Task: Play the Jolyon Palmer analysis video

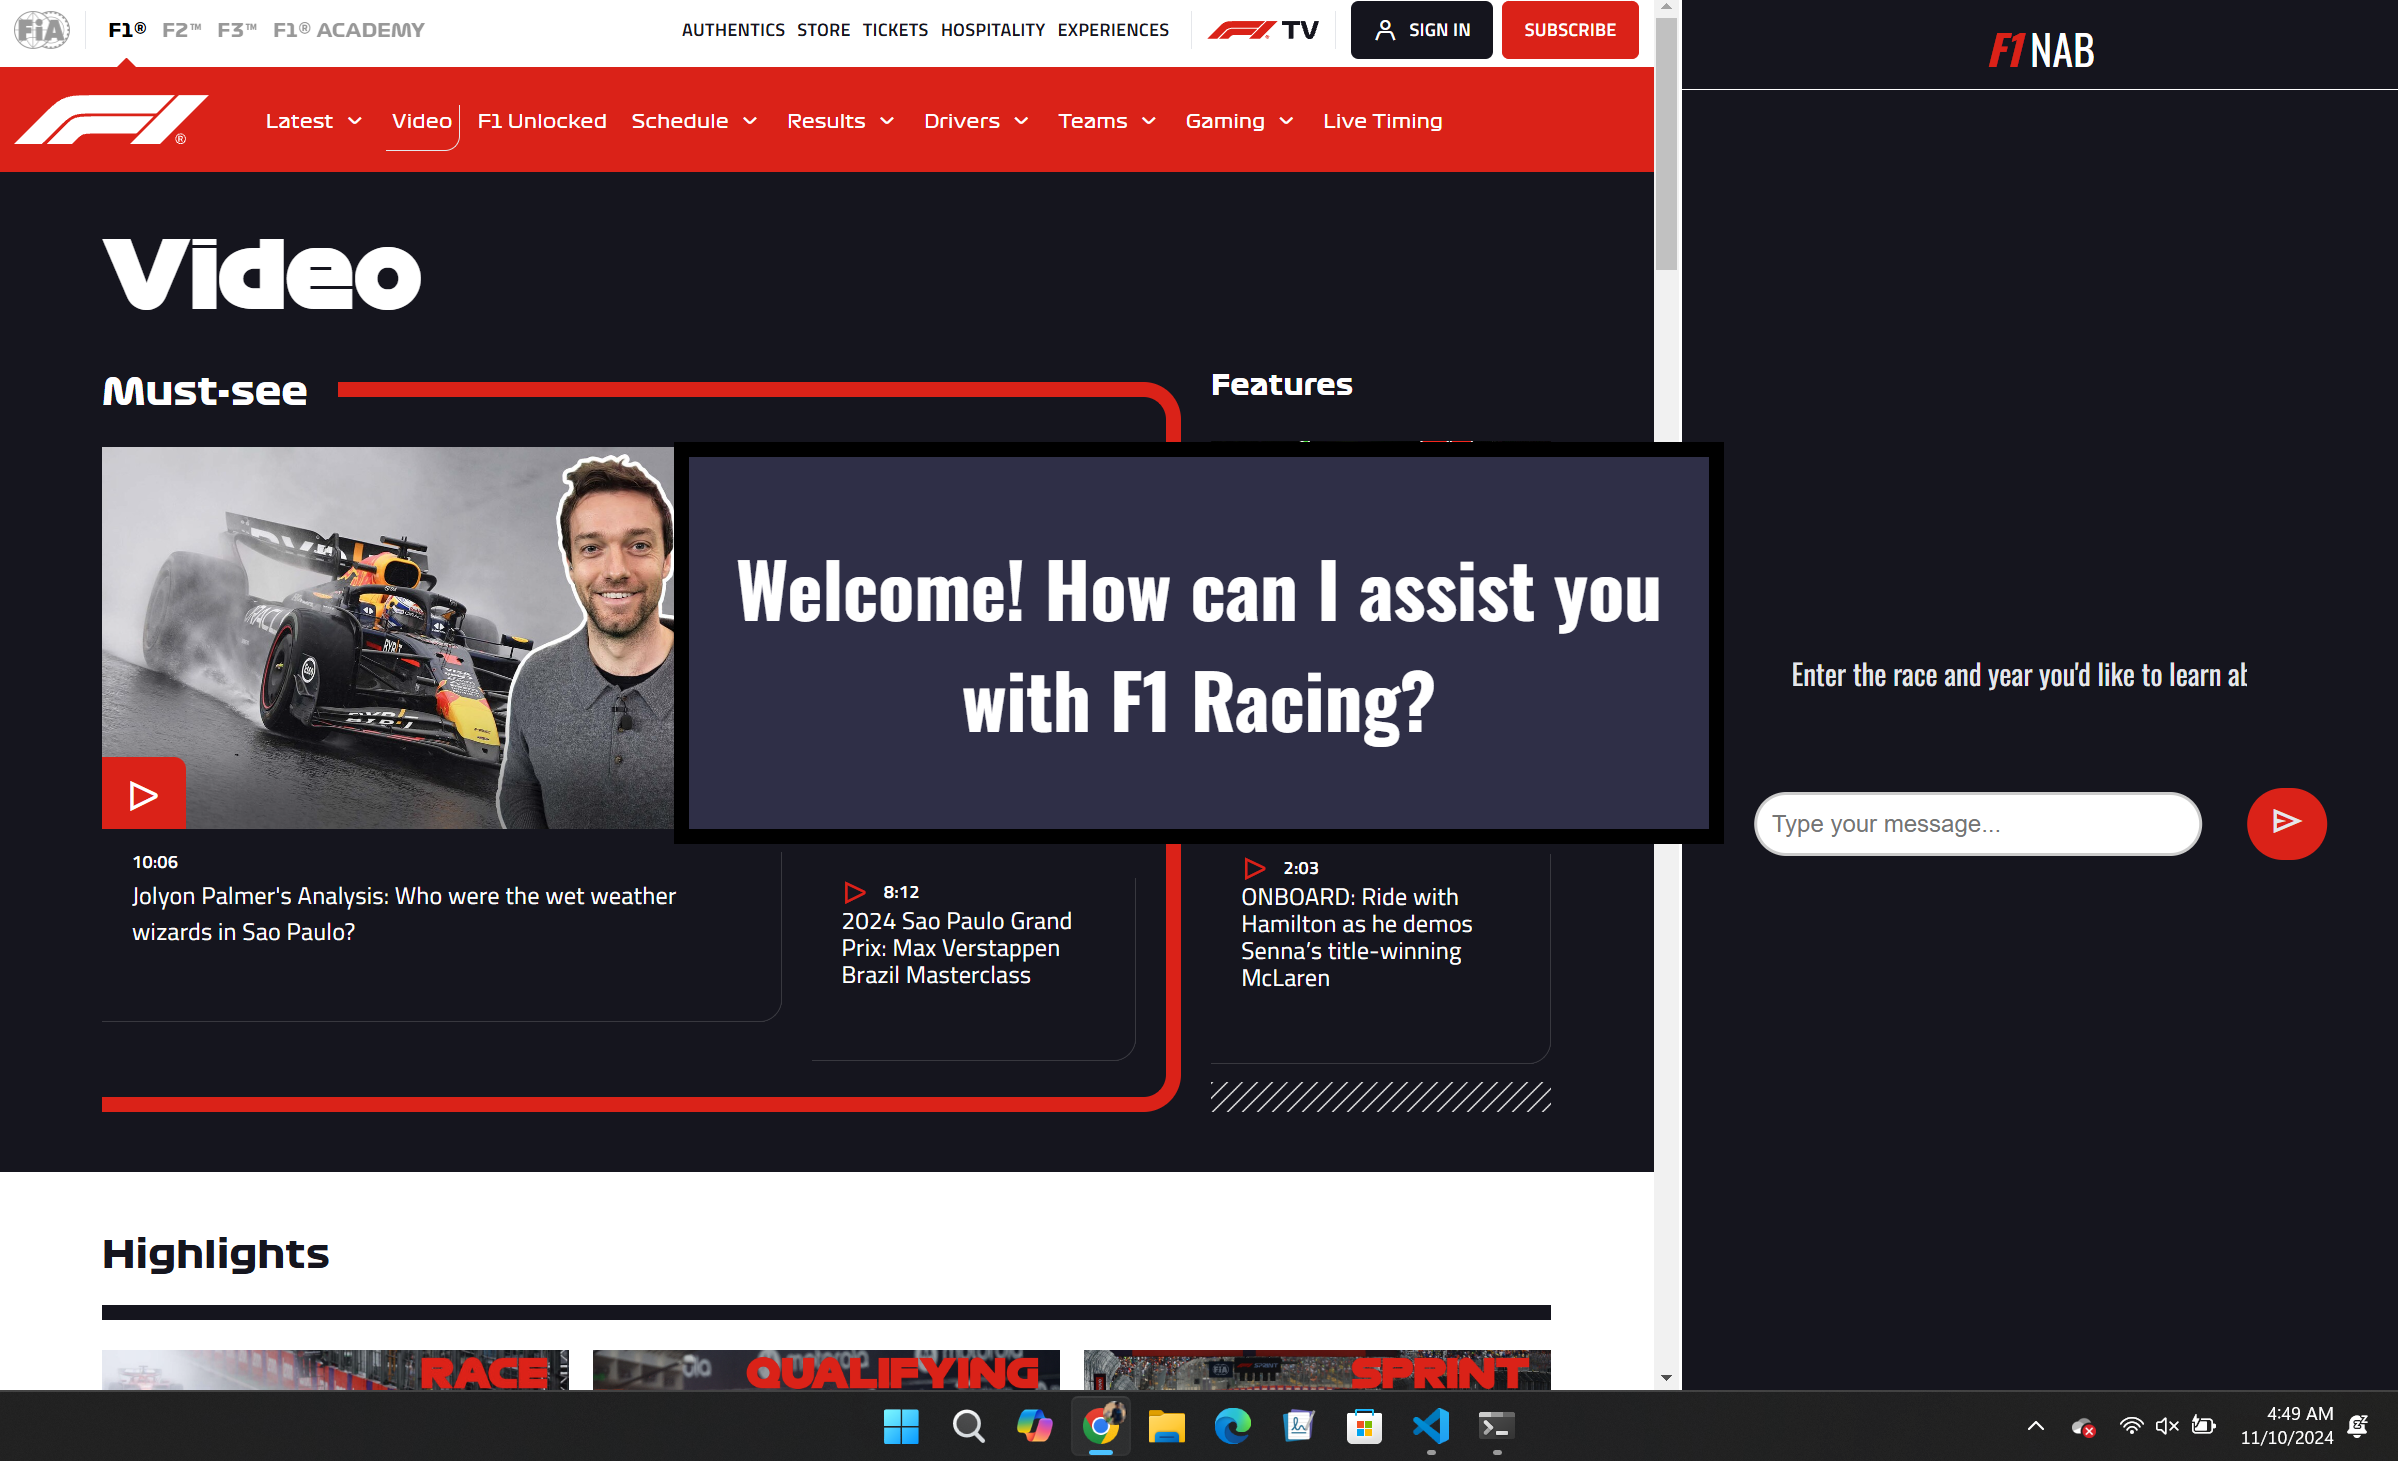Action: (143, 795)
